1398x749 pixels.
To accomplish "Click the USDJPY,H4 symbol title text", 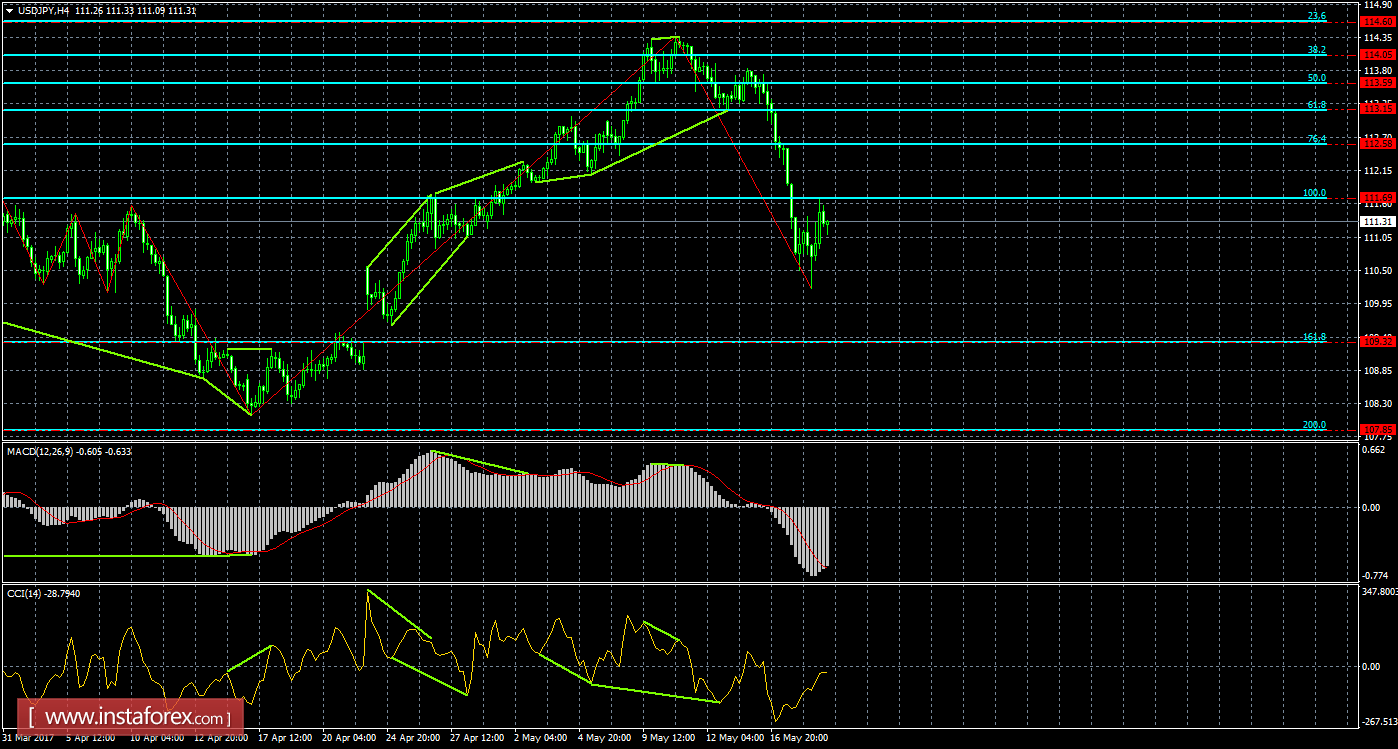I will (47, 10).
